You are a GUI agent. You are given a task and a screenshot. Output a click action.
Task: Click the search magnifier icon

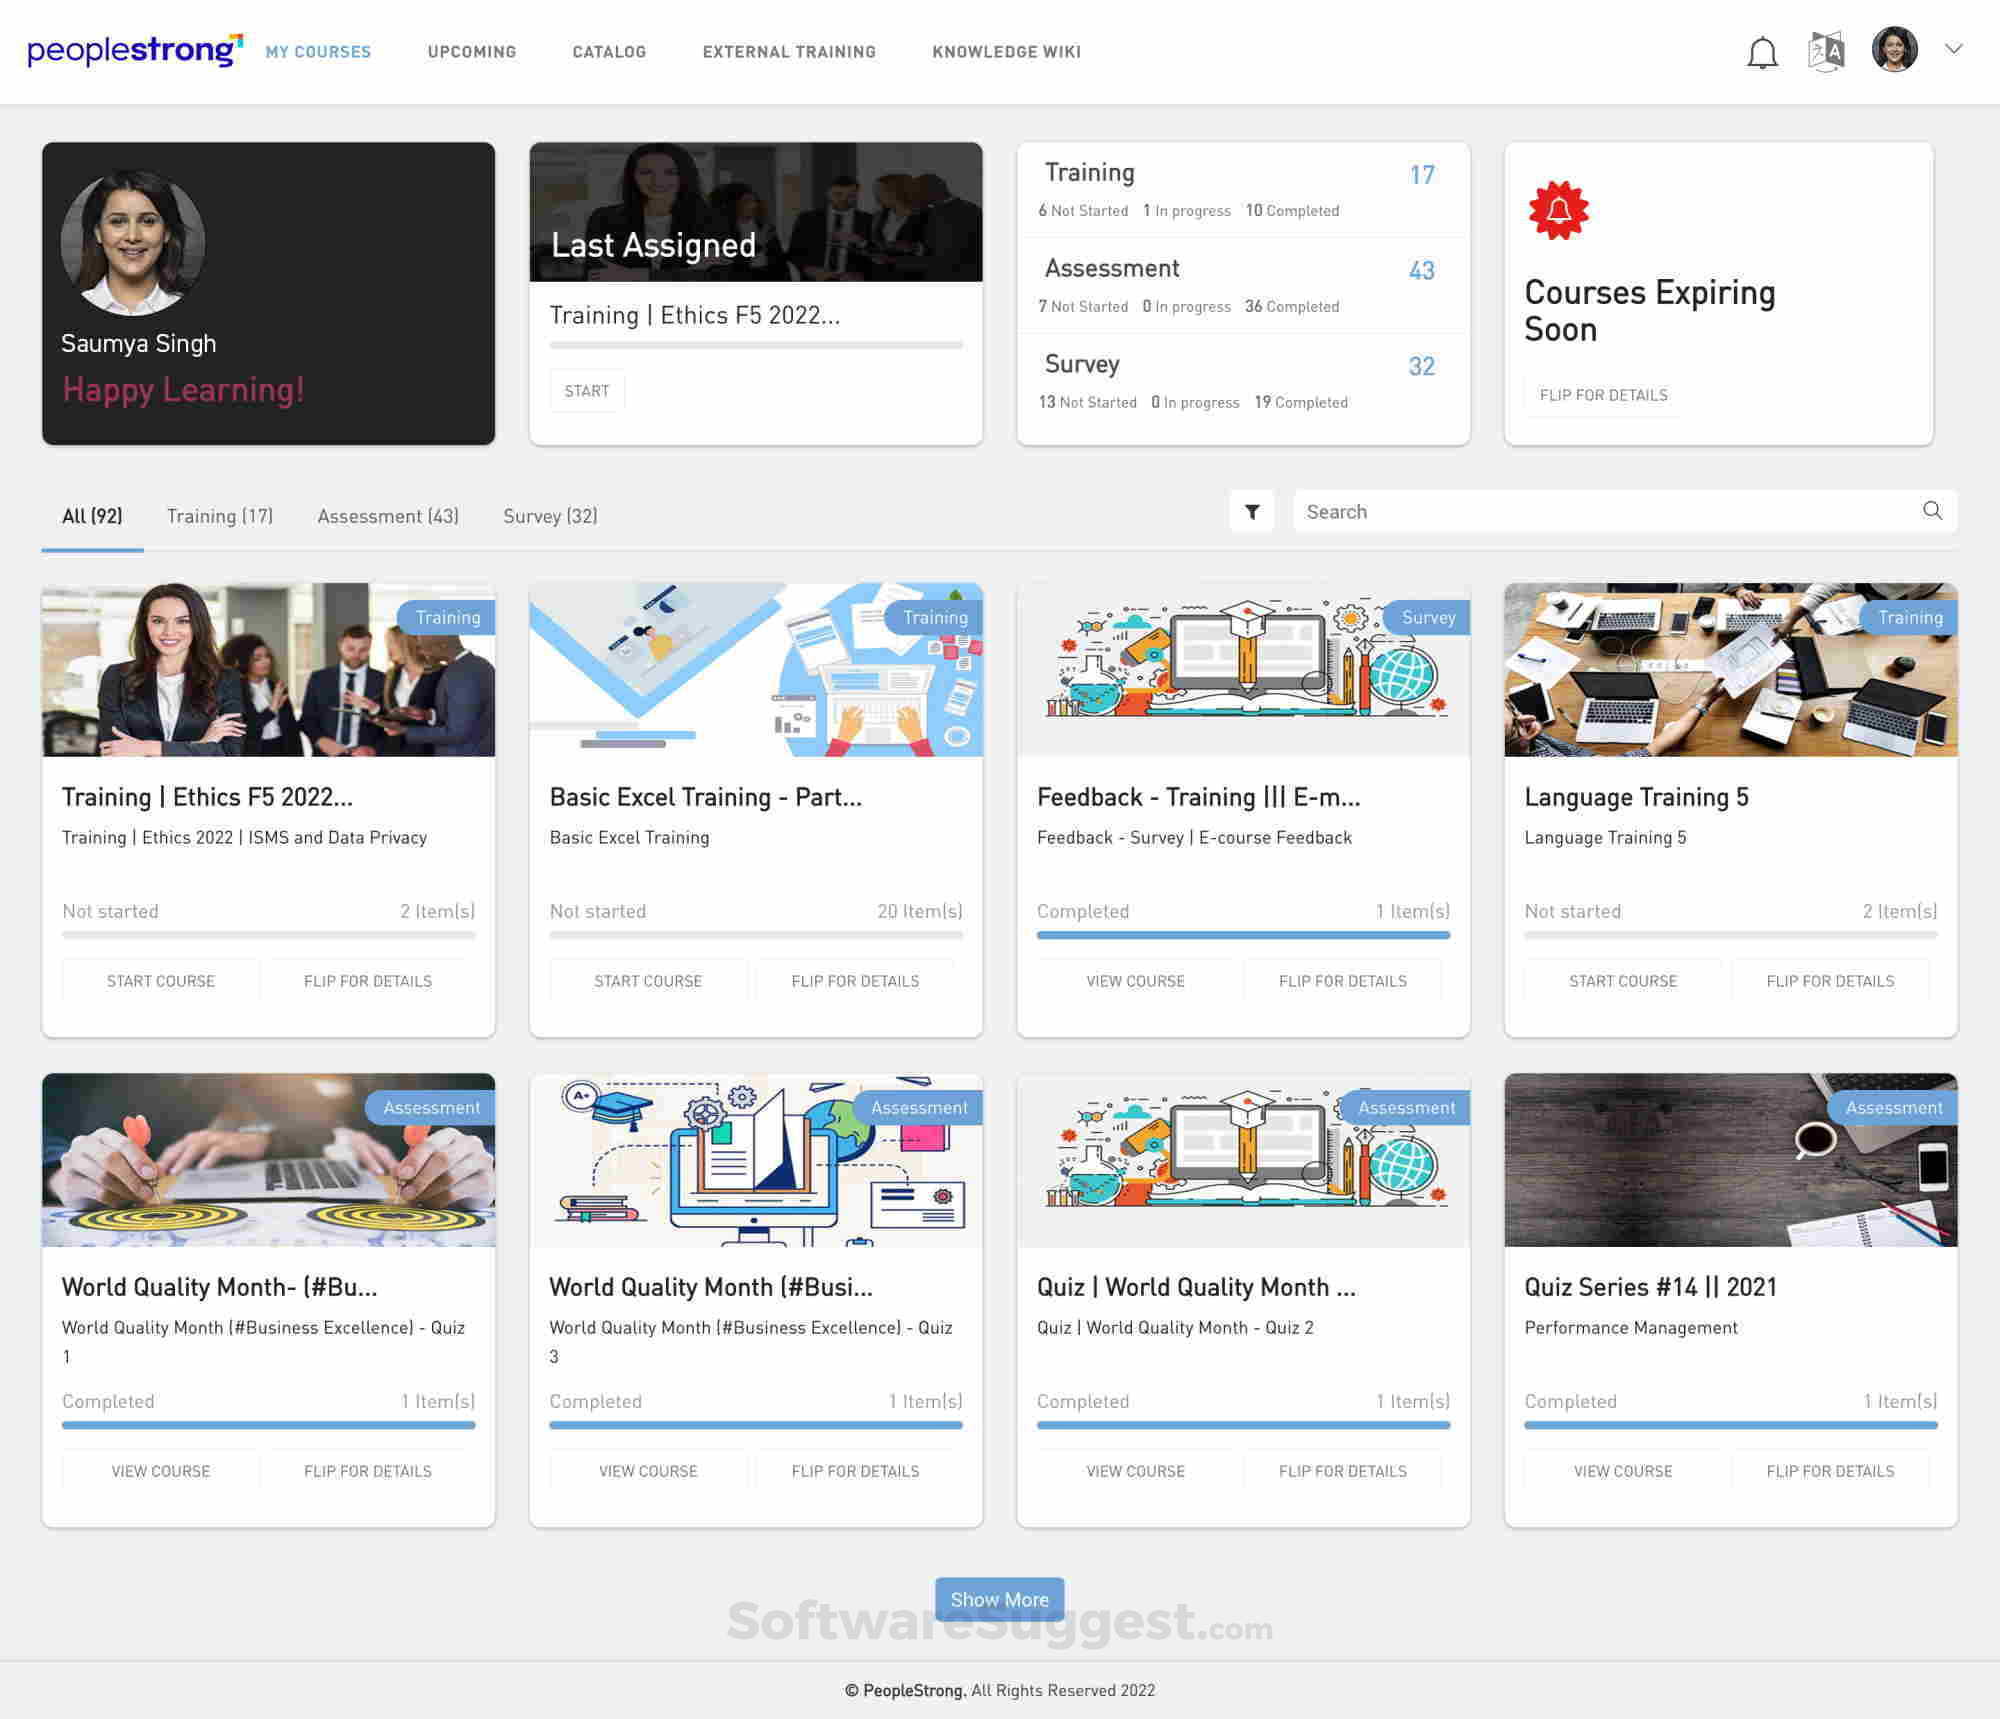click(1931, 511)
